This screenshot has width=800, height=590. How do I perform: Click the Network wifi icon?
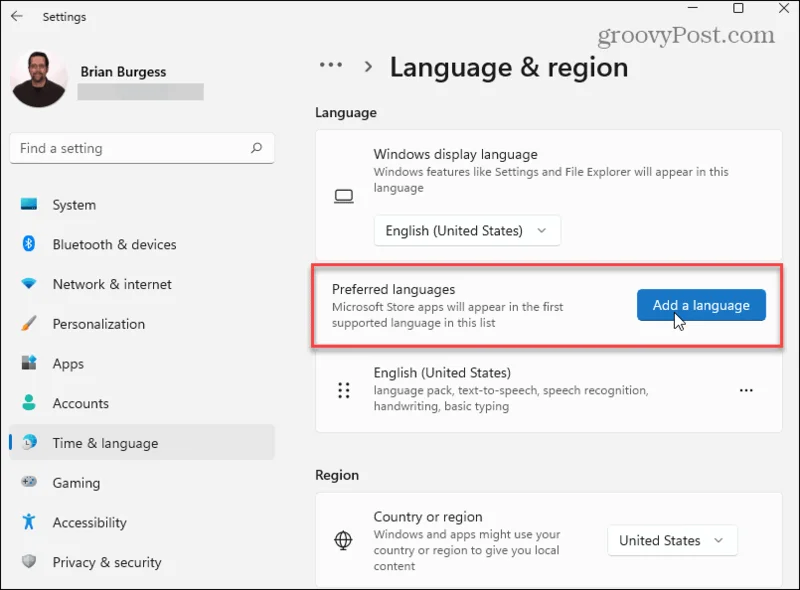pos(29,284)
